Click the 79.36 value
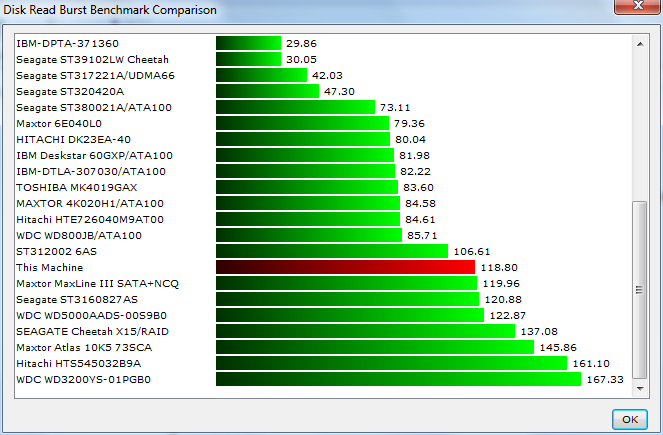This screenshot has width=663, height=435. tap(409, 124)
